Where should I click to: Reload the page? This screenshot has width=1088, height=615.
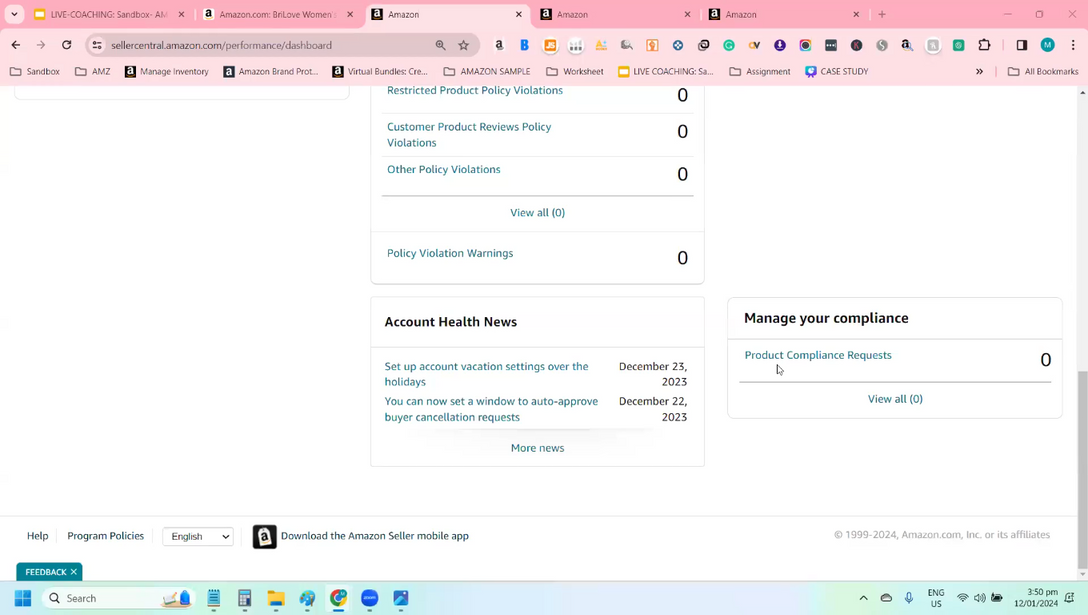pyautogui.click(x=67, y=45)
